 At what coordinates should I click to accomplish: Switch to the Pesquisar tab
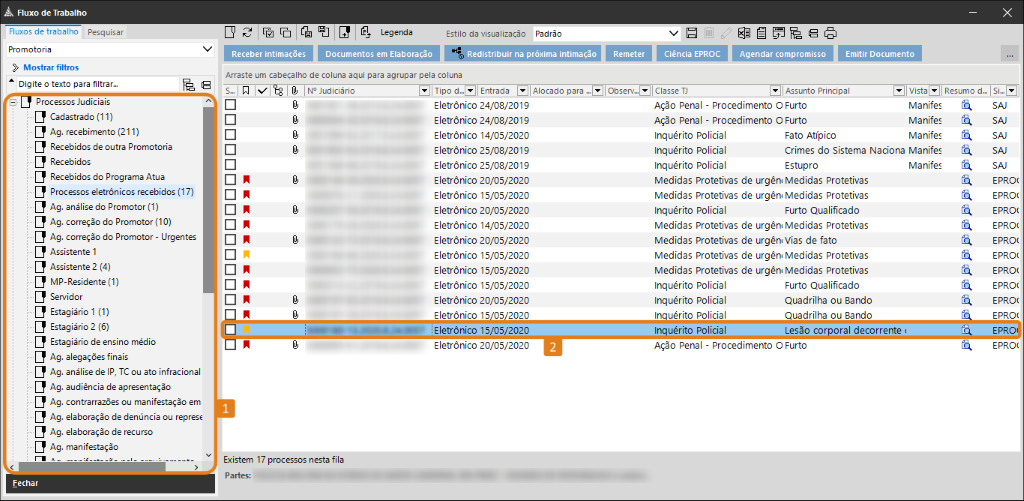tap(105, 31)
